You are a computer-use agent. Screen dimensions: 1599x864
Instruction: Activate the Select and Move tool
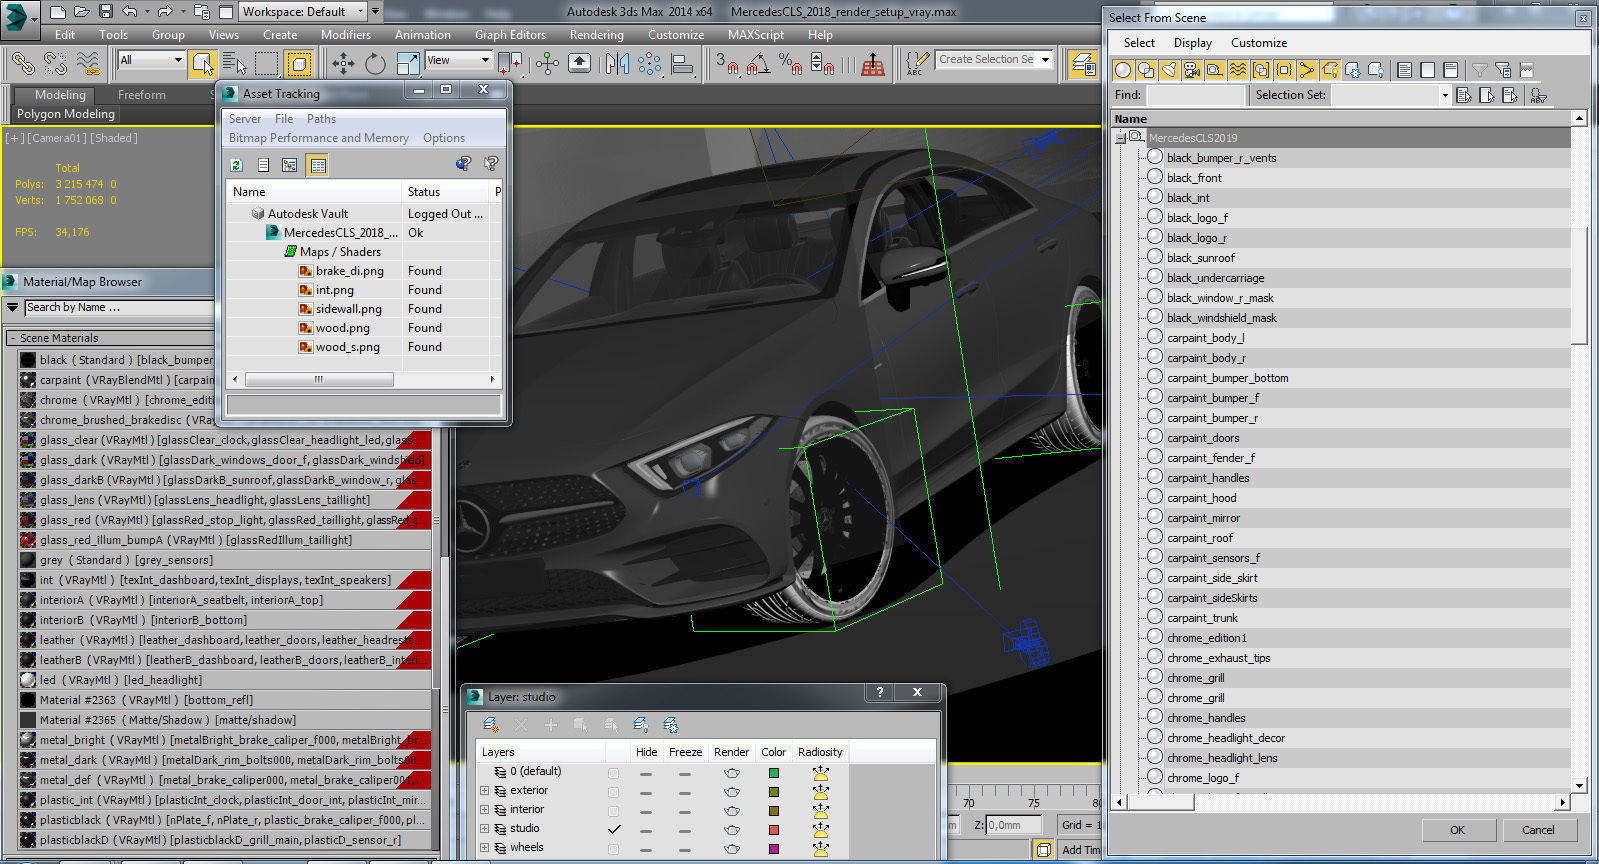[x=343, y=64]
